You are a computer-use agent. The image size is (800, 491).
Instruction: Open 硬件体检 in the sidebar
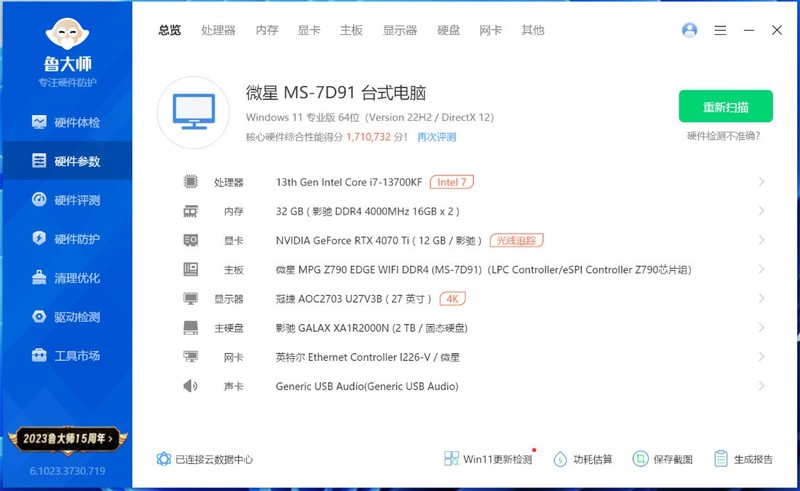(66, 122)
